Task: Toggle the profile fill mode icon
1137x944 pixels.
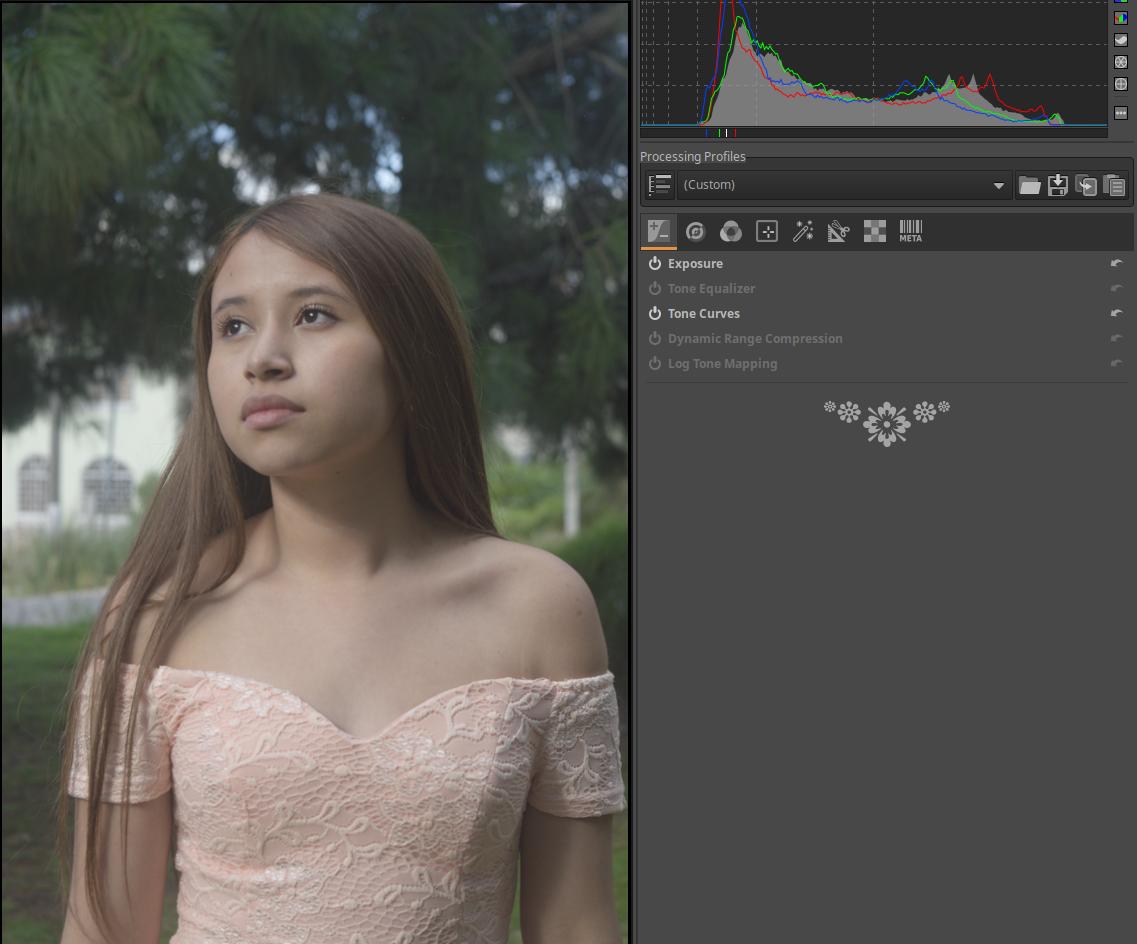Action: coord(659,185)
